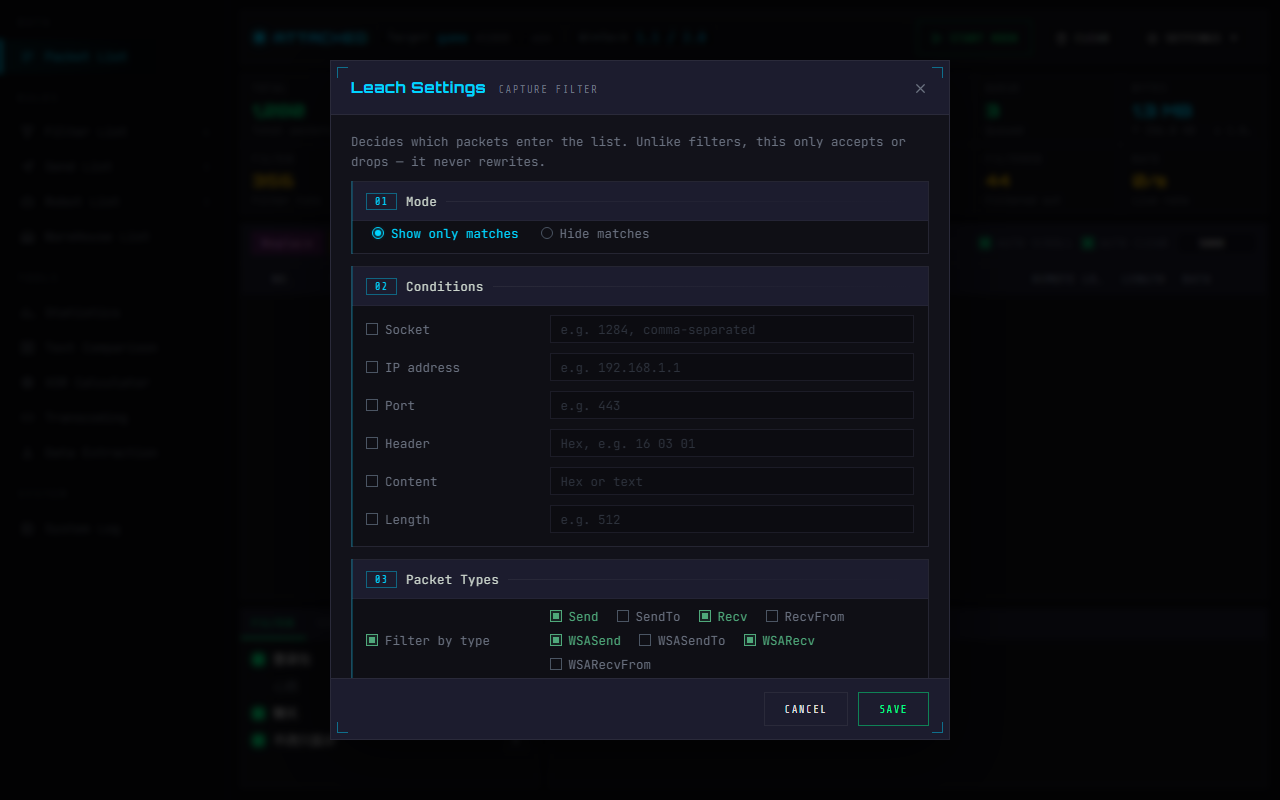1280x800 pixels.
Task: Check the RecvFrom packet type
Action: pos(772,616)
